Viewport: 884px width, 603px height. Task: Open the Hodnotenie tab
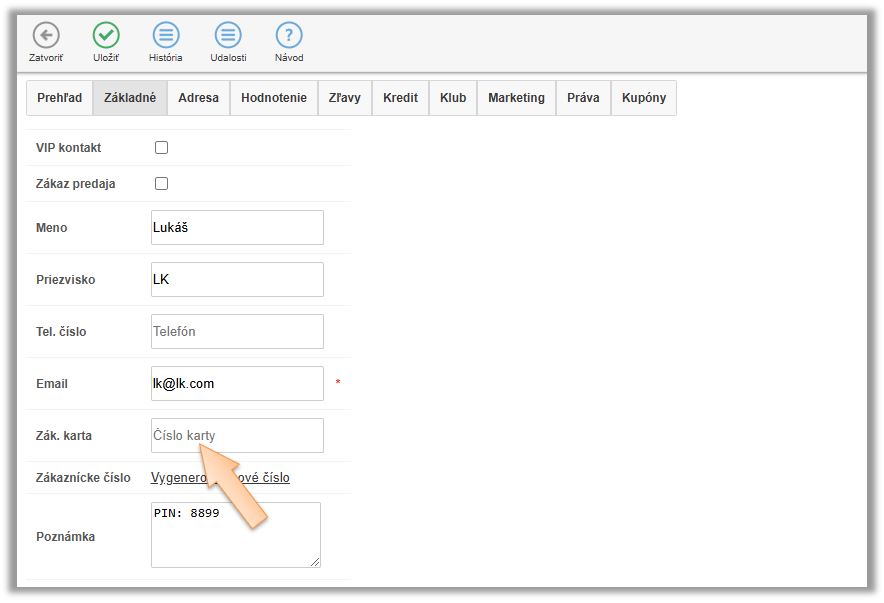tap(274, 98)
